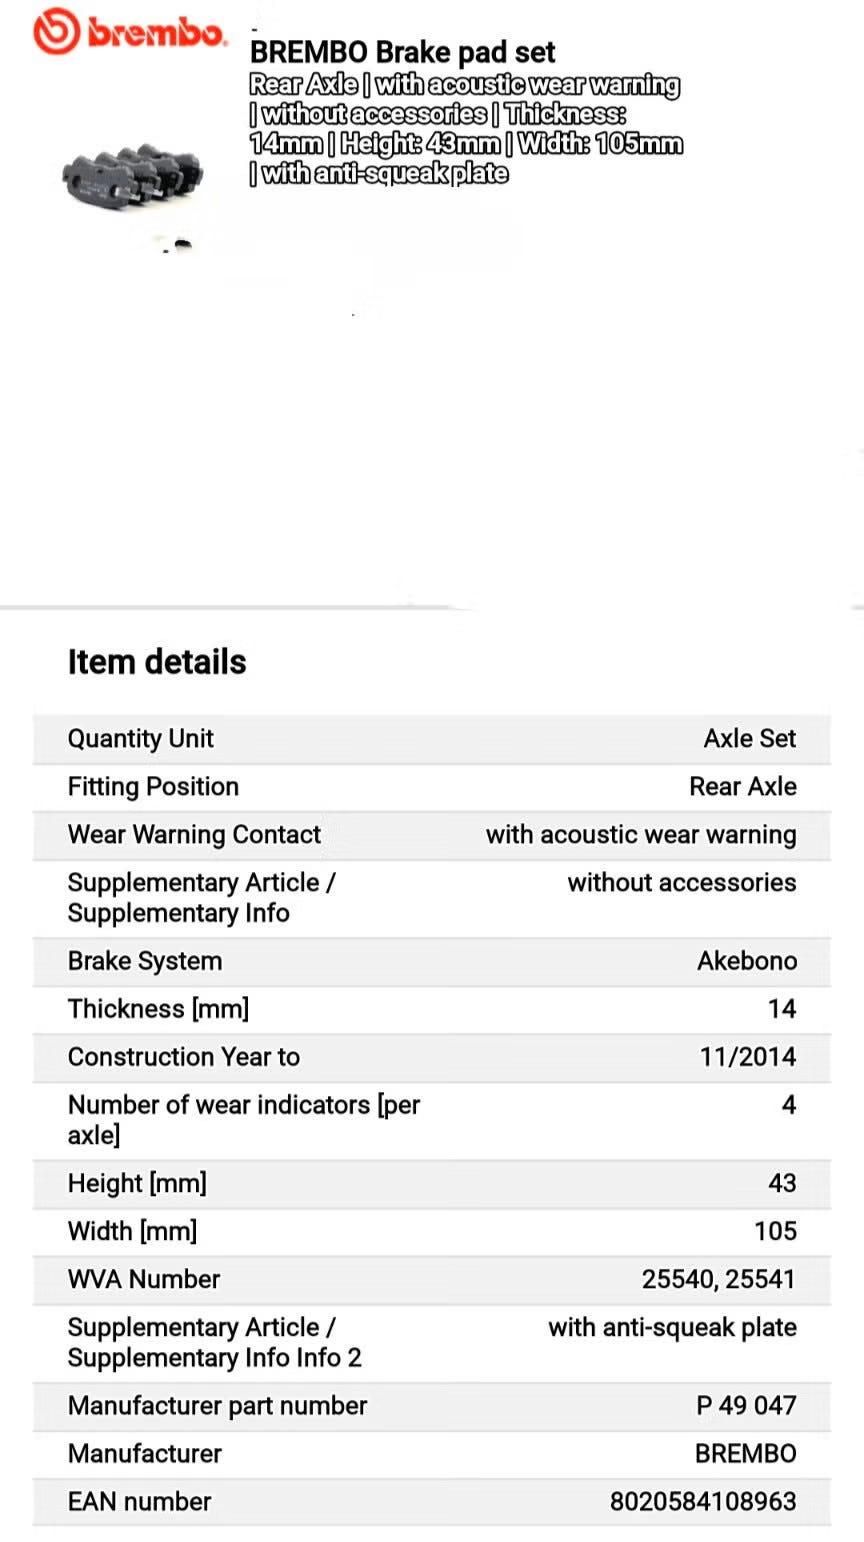Click the WVA Number 25540, 25541
864x1542 pixels.
click(x=718, y=1279)
